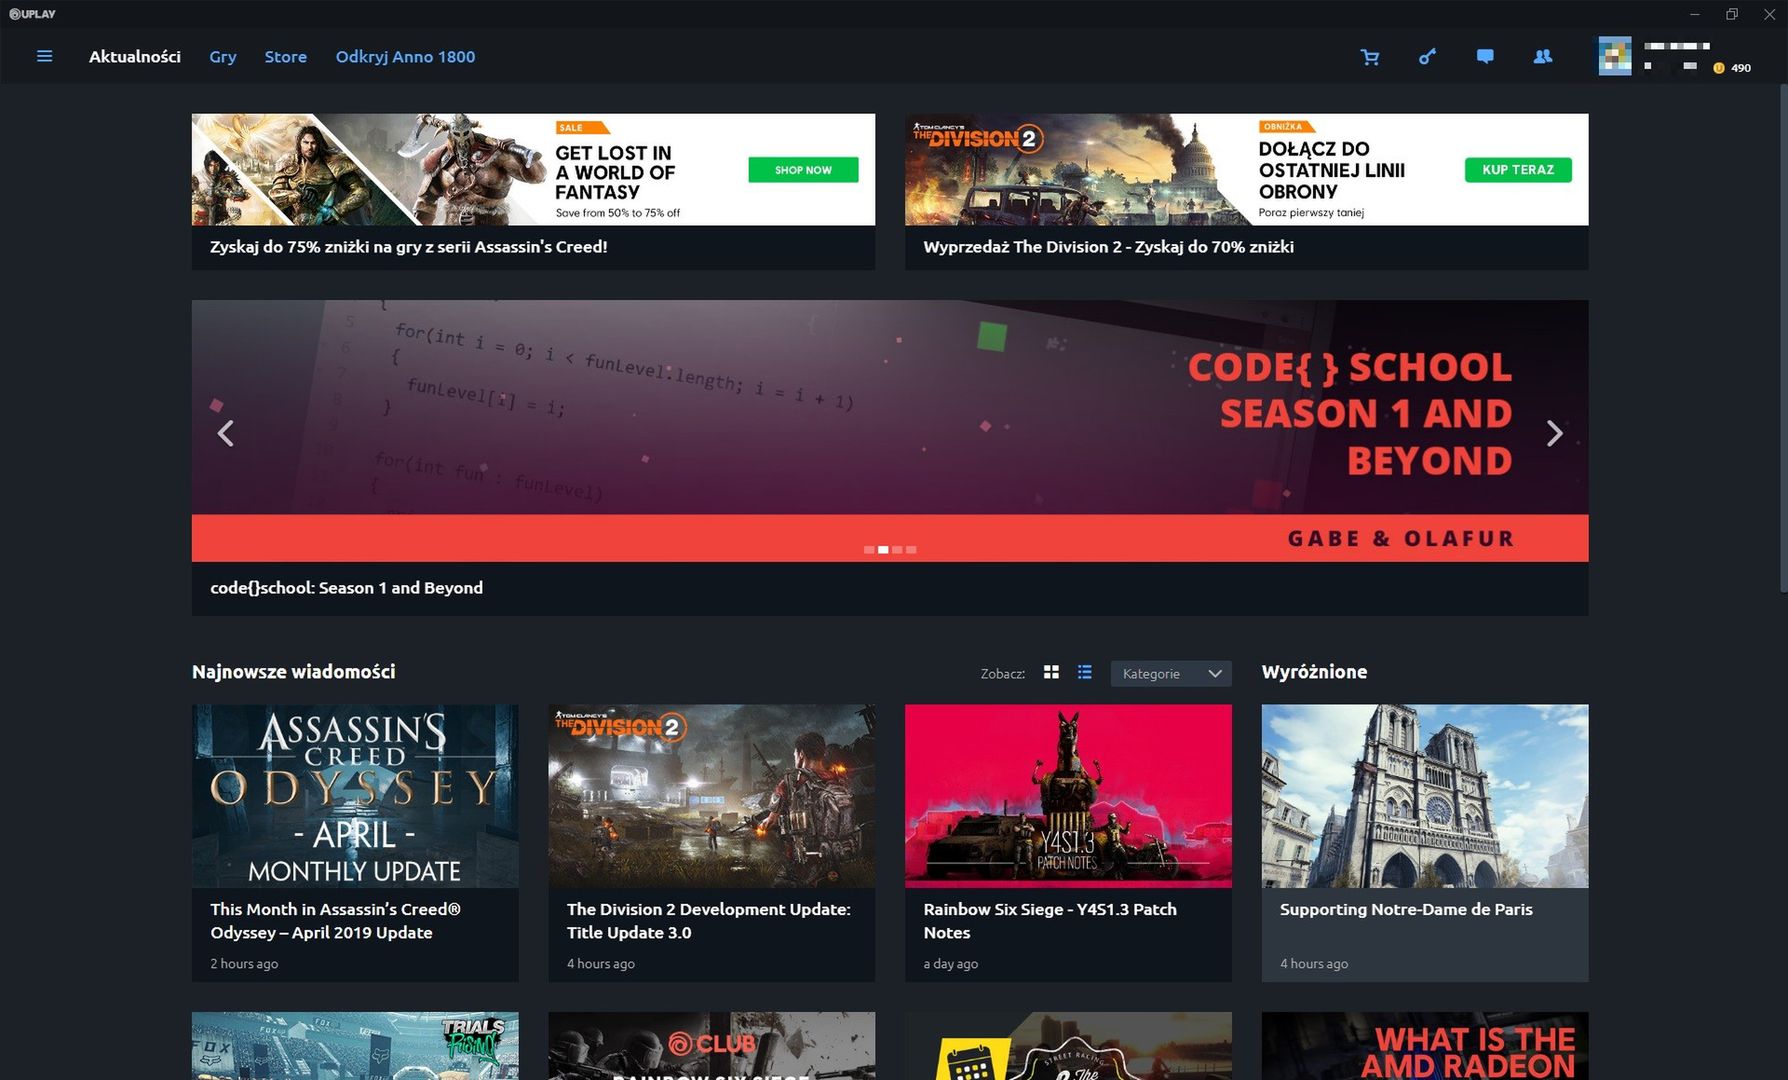Screen dimensions: 1788x1080
Task: Open the yellow calendar news thumbnail
Action: pos(1068,1046)
